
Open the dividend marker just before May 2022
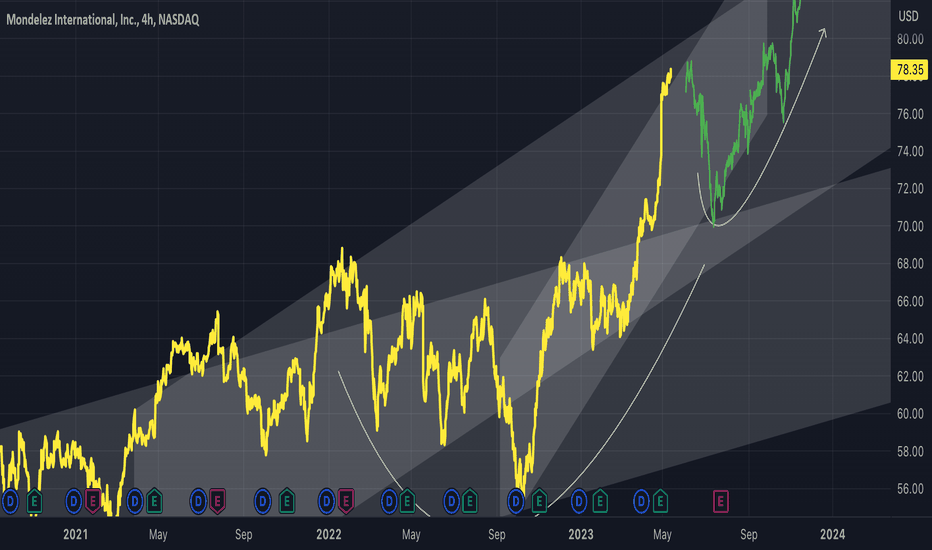click(x=389, y=501)
